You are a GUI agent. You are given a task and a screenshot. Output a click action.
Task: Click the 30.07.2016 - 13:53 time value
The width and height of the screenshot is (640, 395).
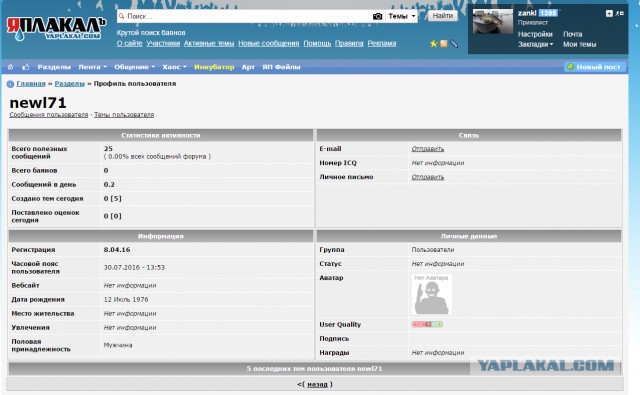click(134, 267)
